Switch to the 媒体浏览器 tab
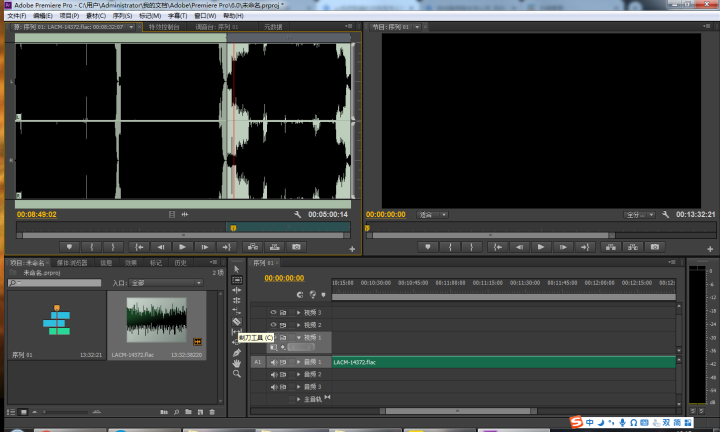Viewport: 720px width, 432px height. tap(72, 263)
